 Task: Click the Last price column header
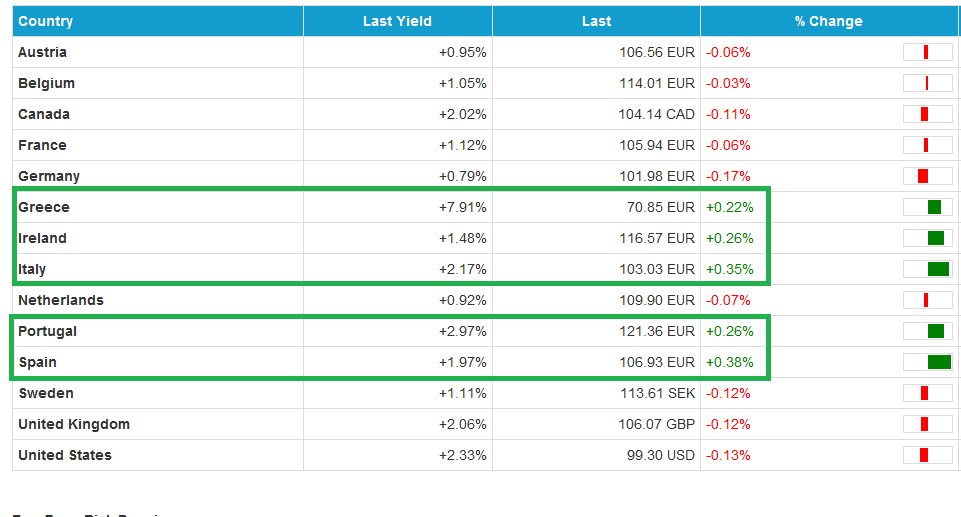pos(596,21)
